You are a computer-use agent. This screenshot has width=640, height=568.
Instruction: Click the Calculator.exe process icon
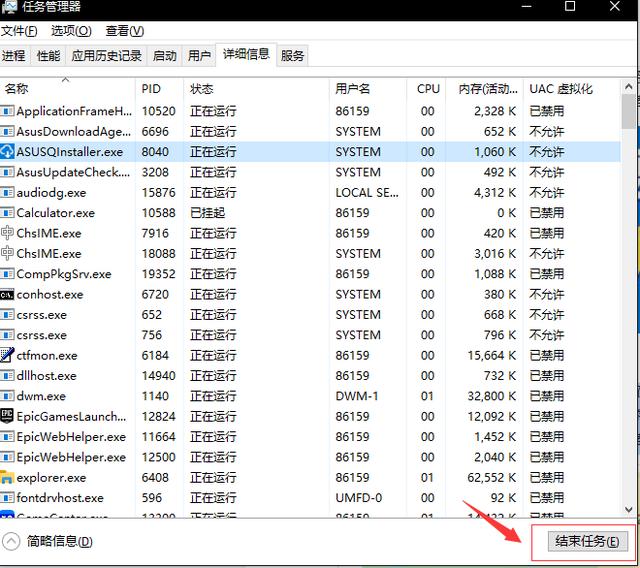(x=7, y=213)
